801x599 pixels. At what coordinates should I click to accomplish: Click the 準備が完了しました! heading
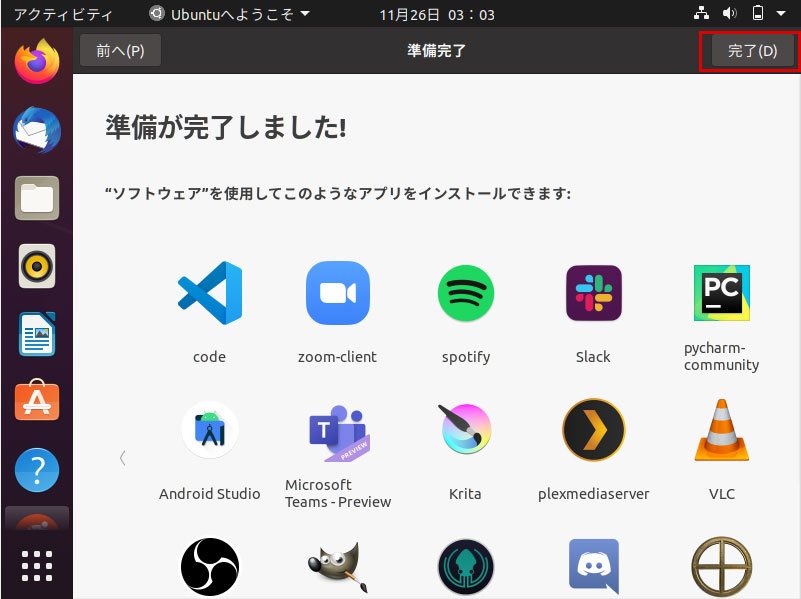(226, 127)
